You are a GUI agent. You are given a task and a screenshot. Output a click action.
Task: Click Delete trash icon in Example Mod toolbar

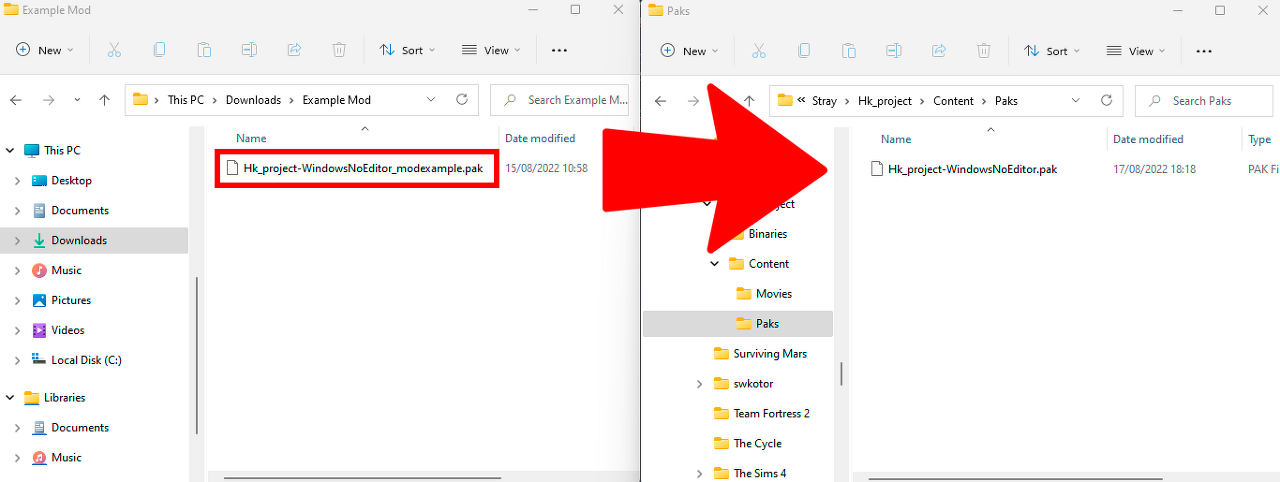(339, 50)
